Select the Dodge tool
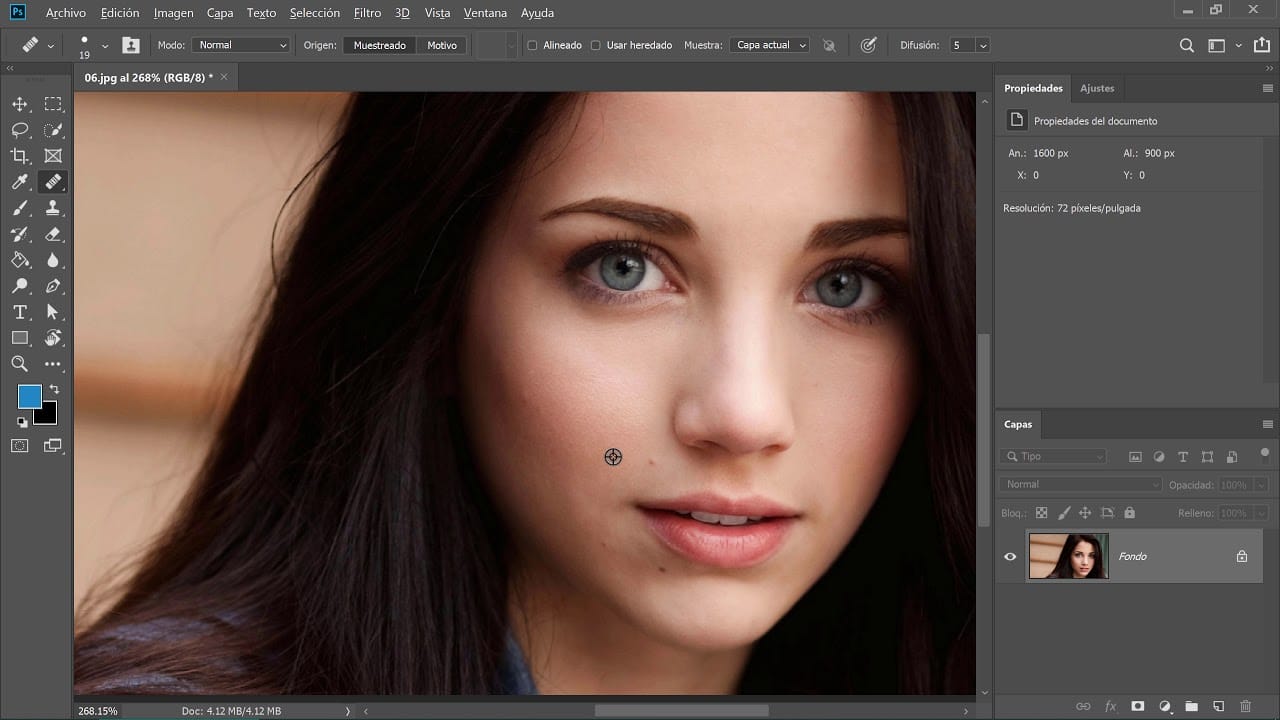 20,286
